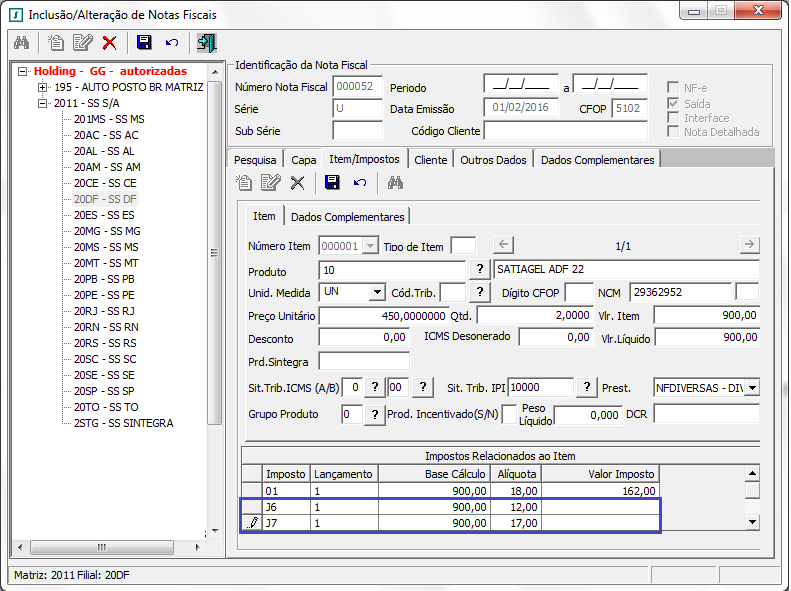Viewport: 791px width, 591px height.
Task: Click the exit door icon in main toolbar
Action: point(206,42)
